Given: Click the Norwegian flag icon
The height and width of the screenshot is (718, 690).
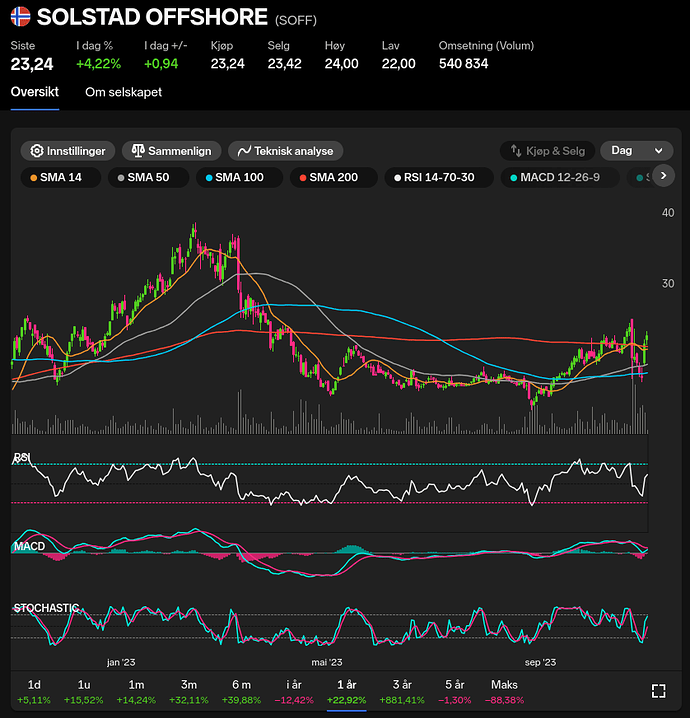Looking at the screenshot, I should [21, 16].
